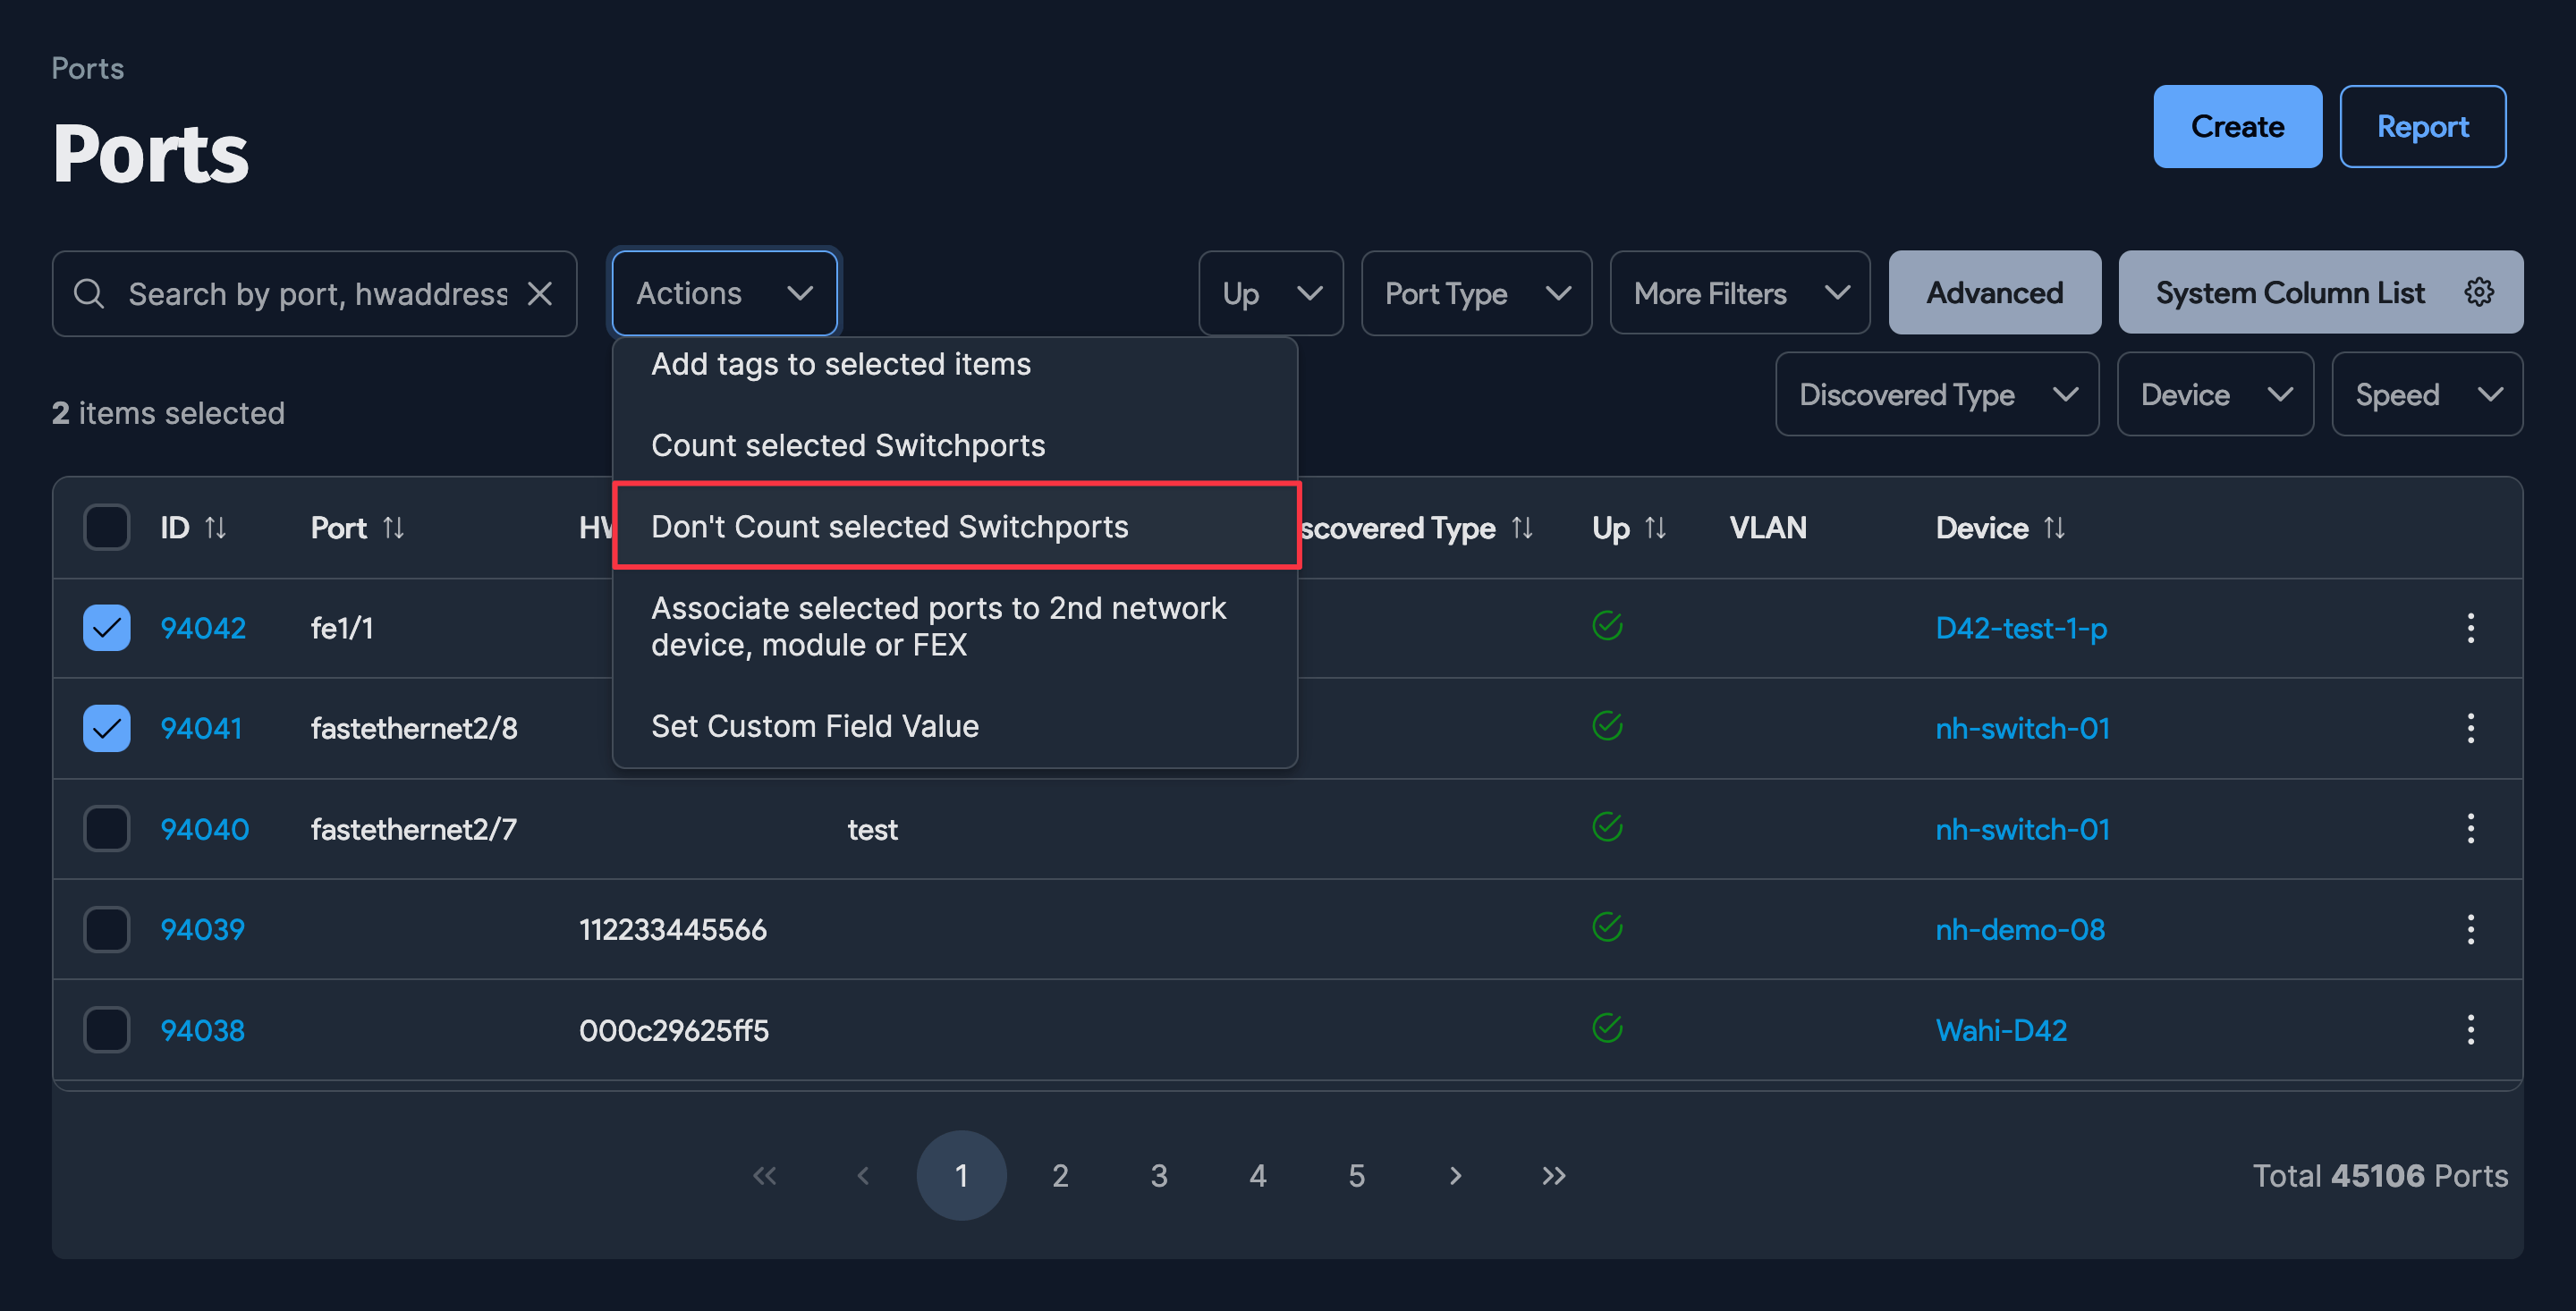Sort by Device column arrows

2054,527
